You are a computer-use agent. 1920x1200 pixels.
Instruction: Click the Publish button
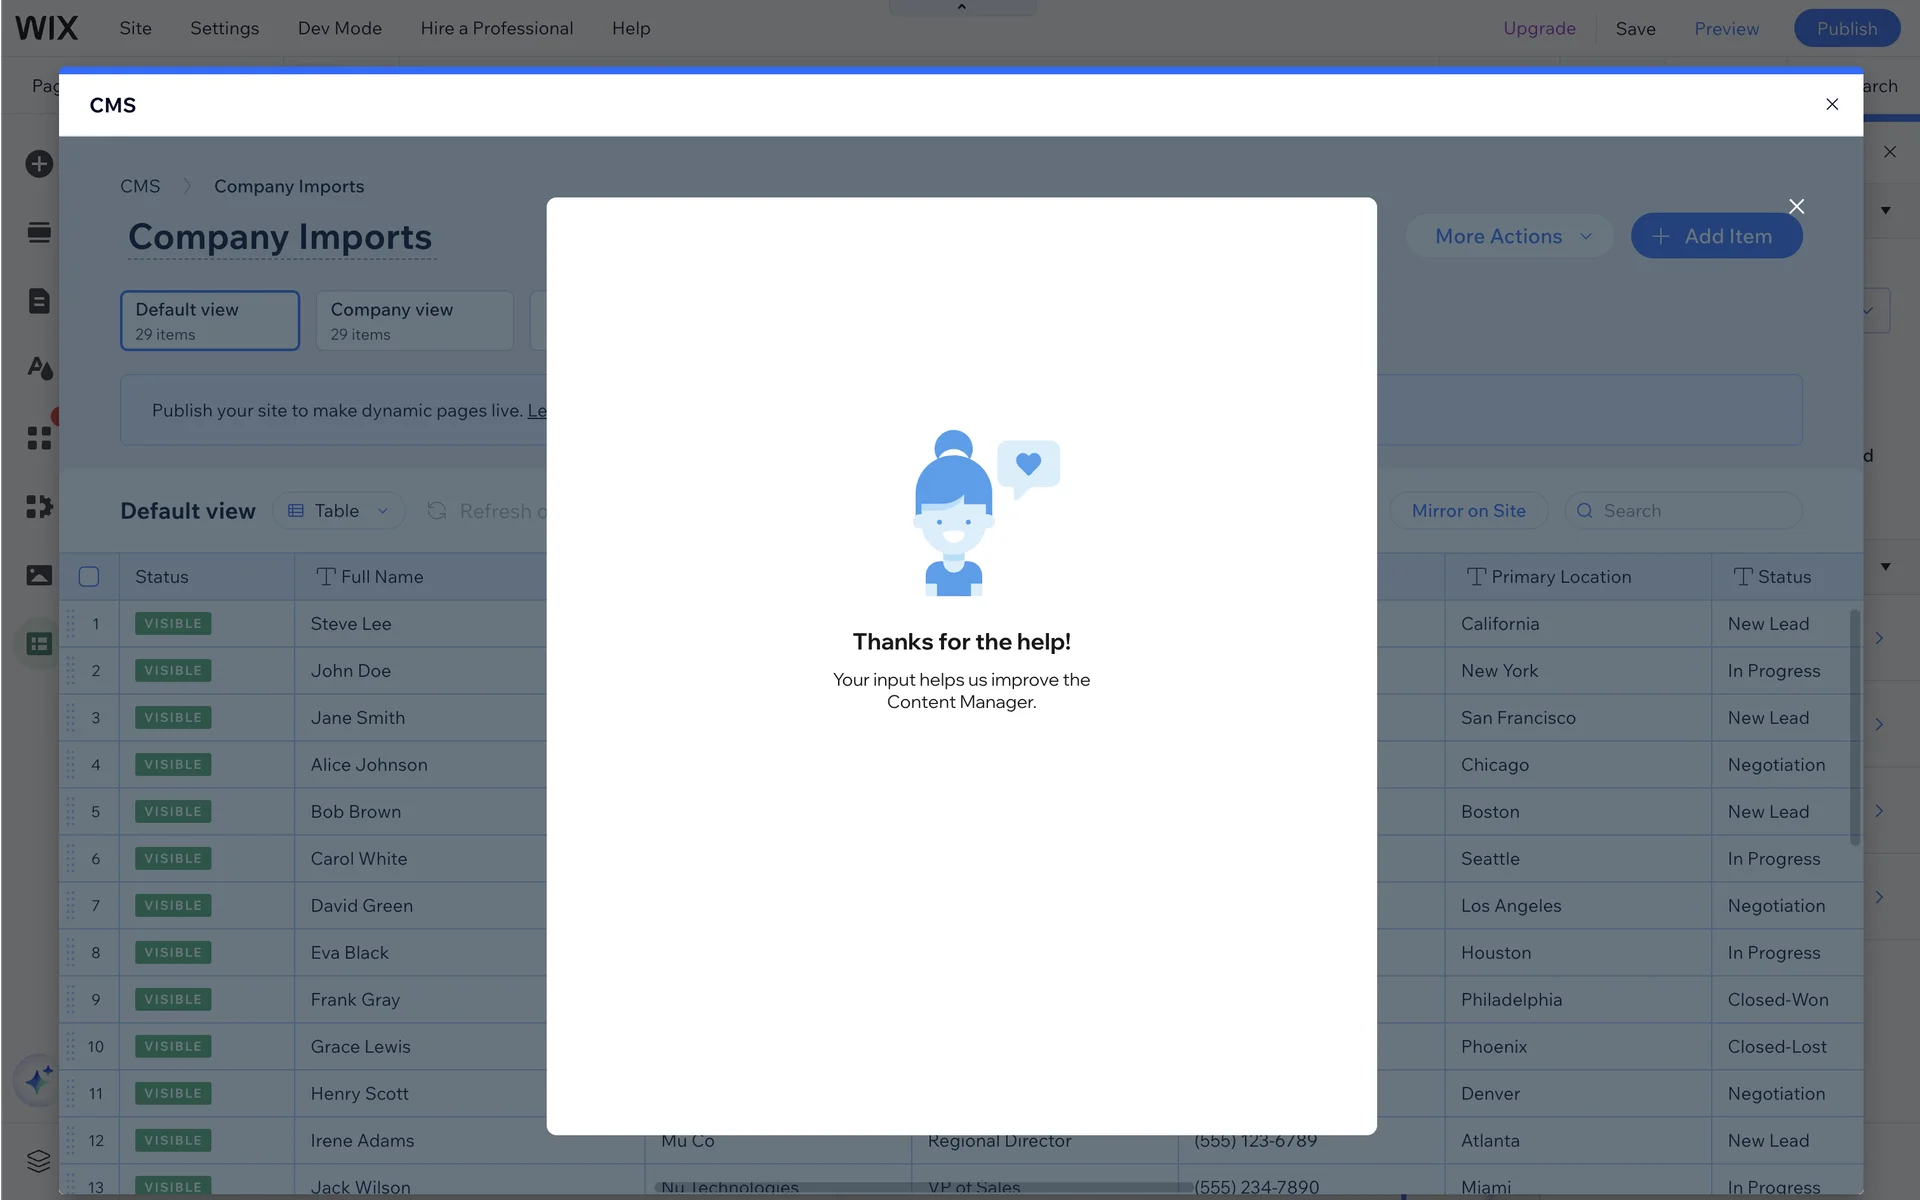pos(1846,28)
